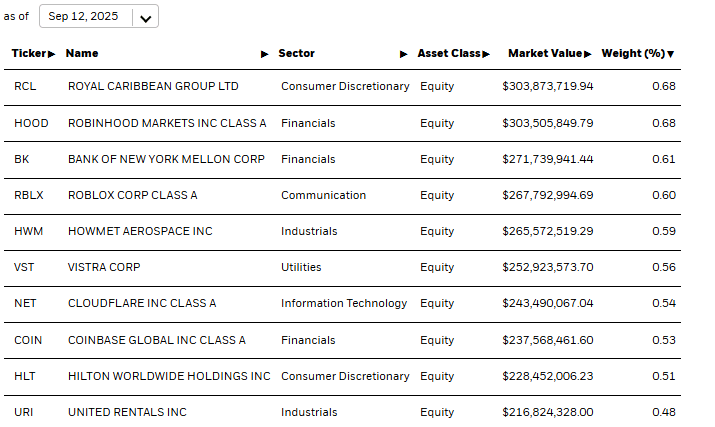This screenshot has width=715, height=427.
Task: Click Hilton Worldwide Holdings Inc
Action: [169, 376]
